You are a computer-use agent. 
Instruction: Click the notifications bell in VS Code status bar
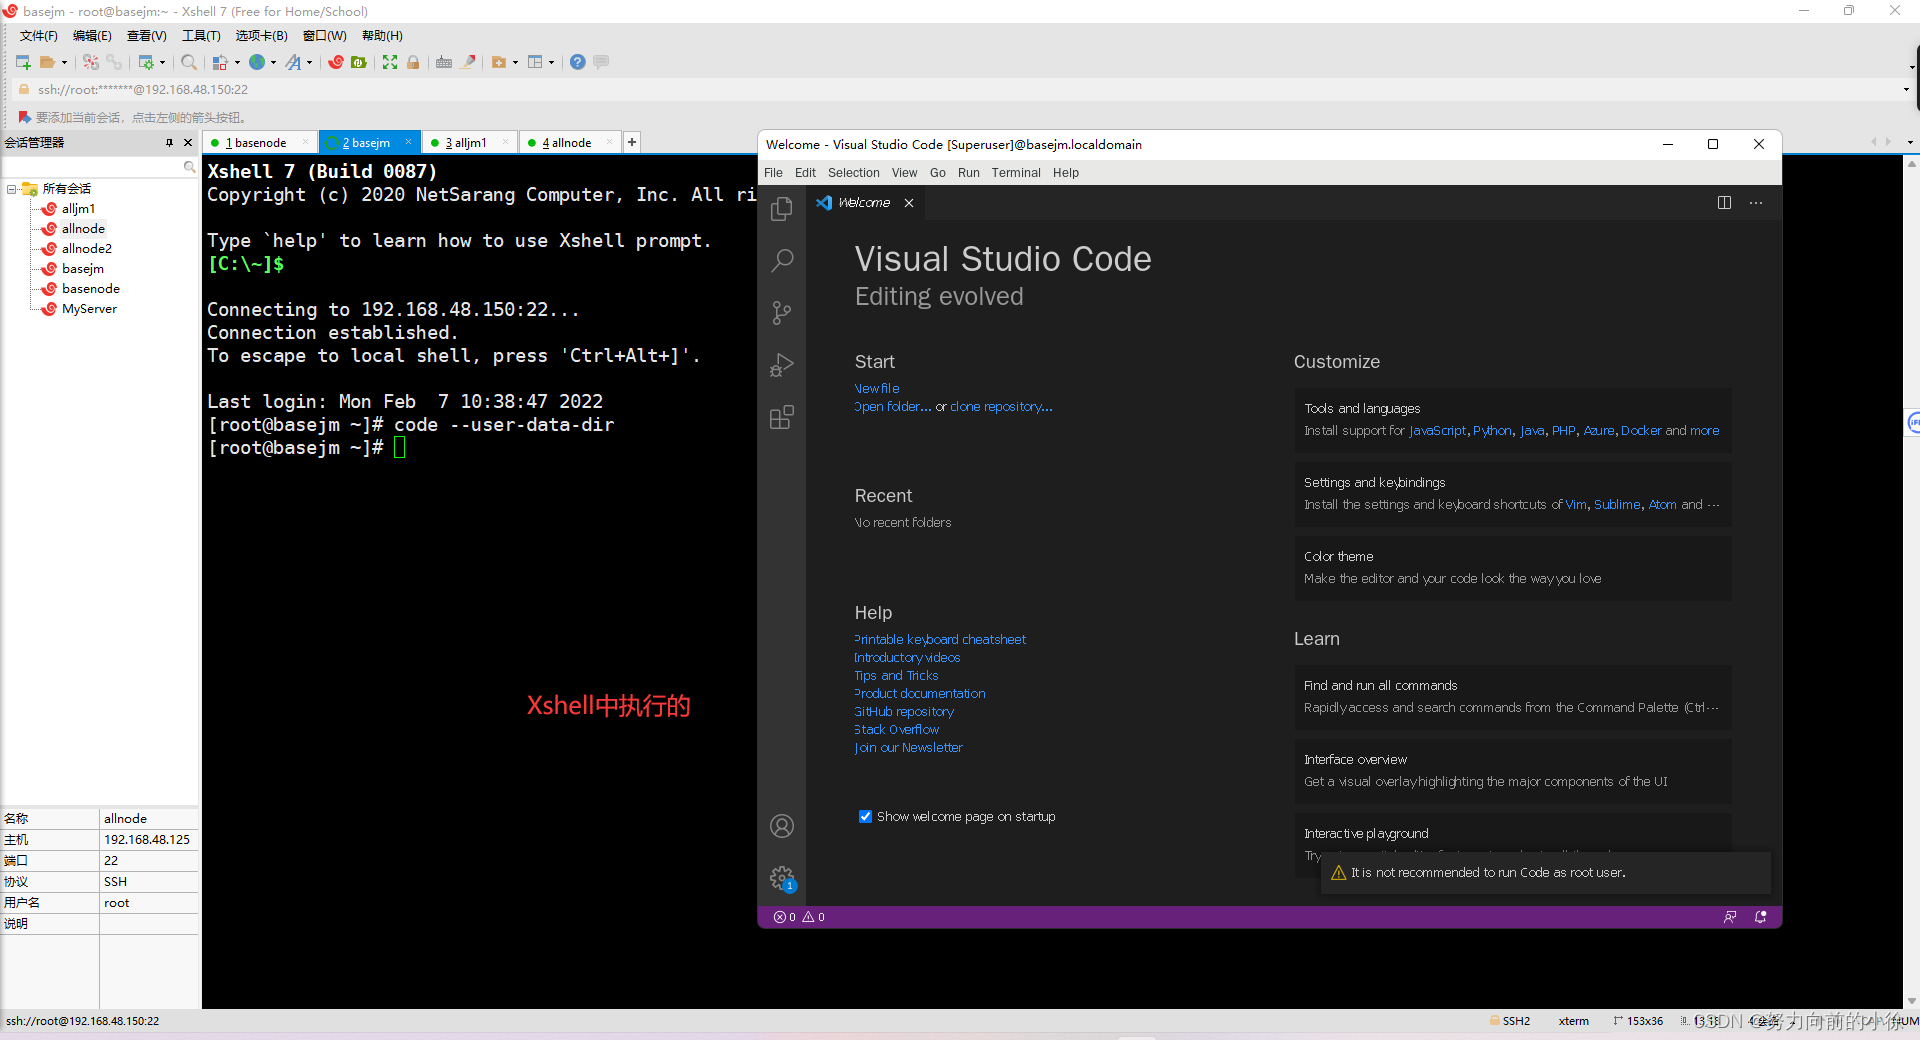pos(1761,917)
